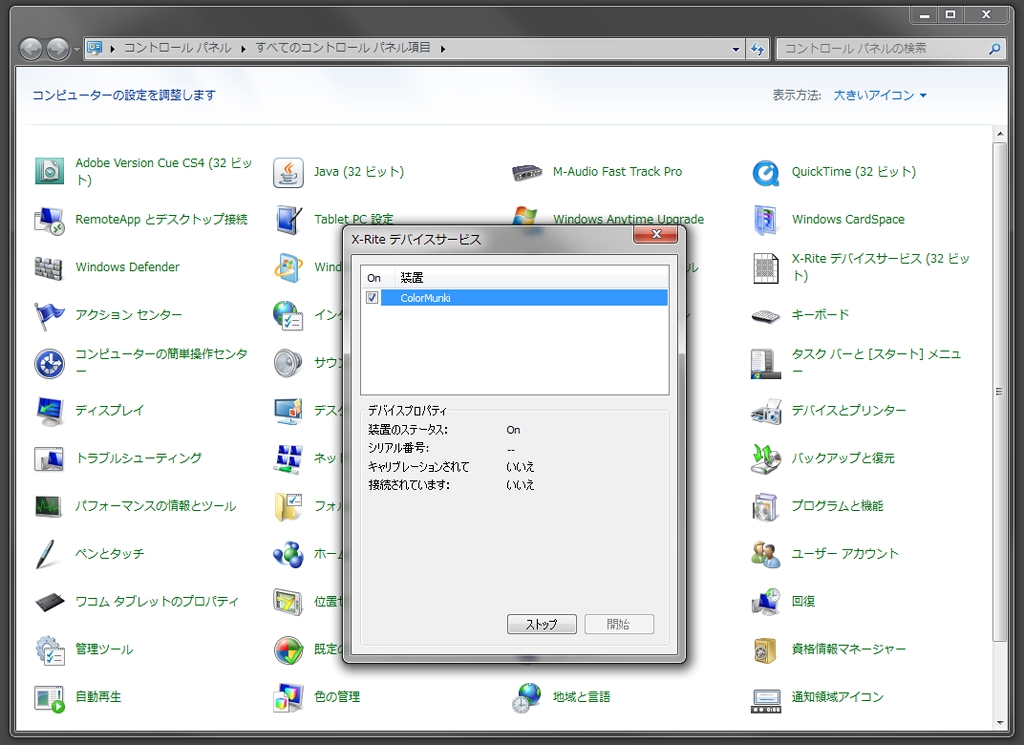Click the Back navigation button
Viewport: 1024px width, 745px height.
pyautogui.click(x=30, y=48)
